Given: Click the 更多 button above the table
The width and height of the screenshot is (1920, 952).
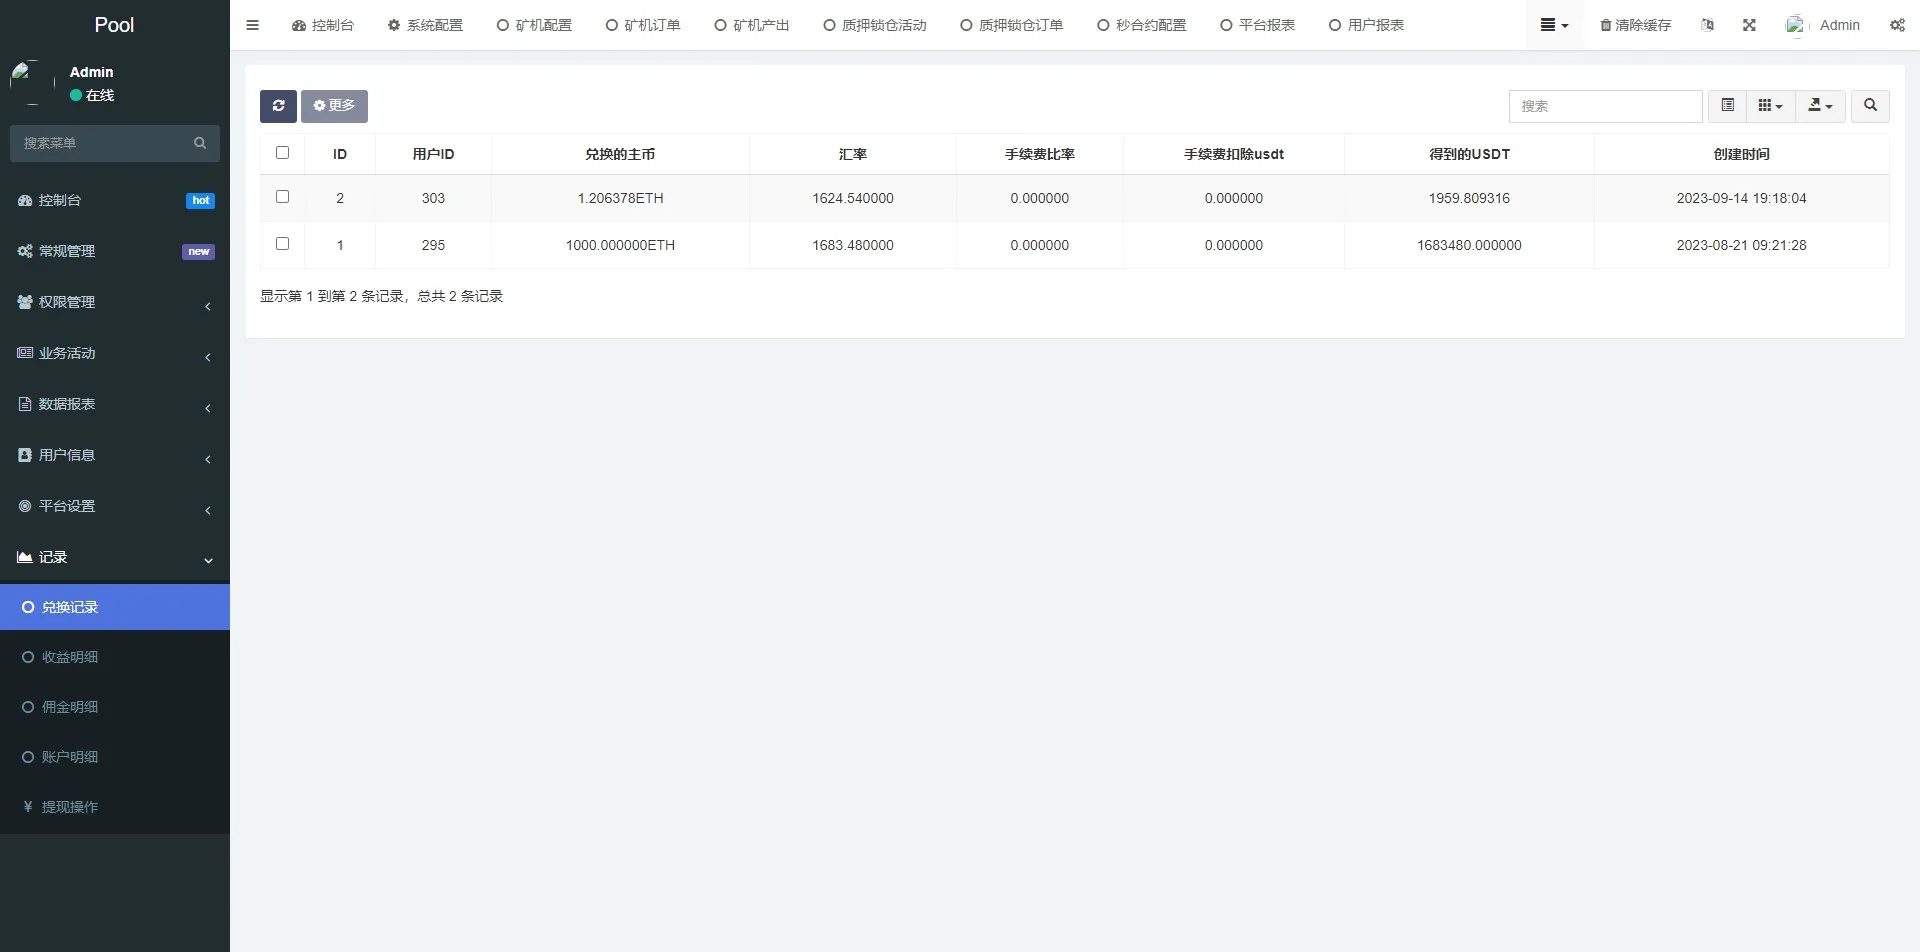Looking at the screenshot, I should [x=334, y=105].
